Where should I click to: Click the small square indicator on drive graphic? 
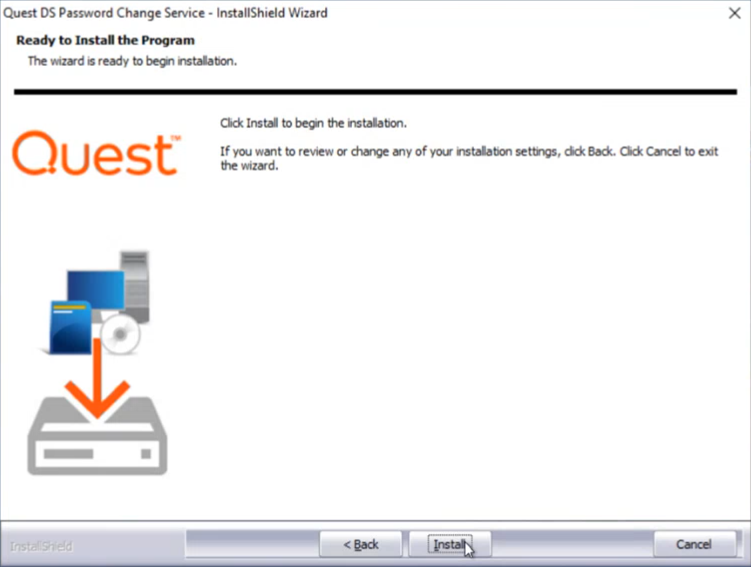(146, 454)
